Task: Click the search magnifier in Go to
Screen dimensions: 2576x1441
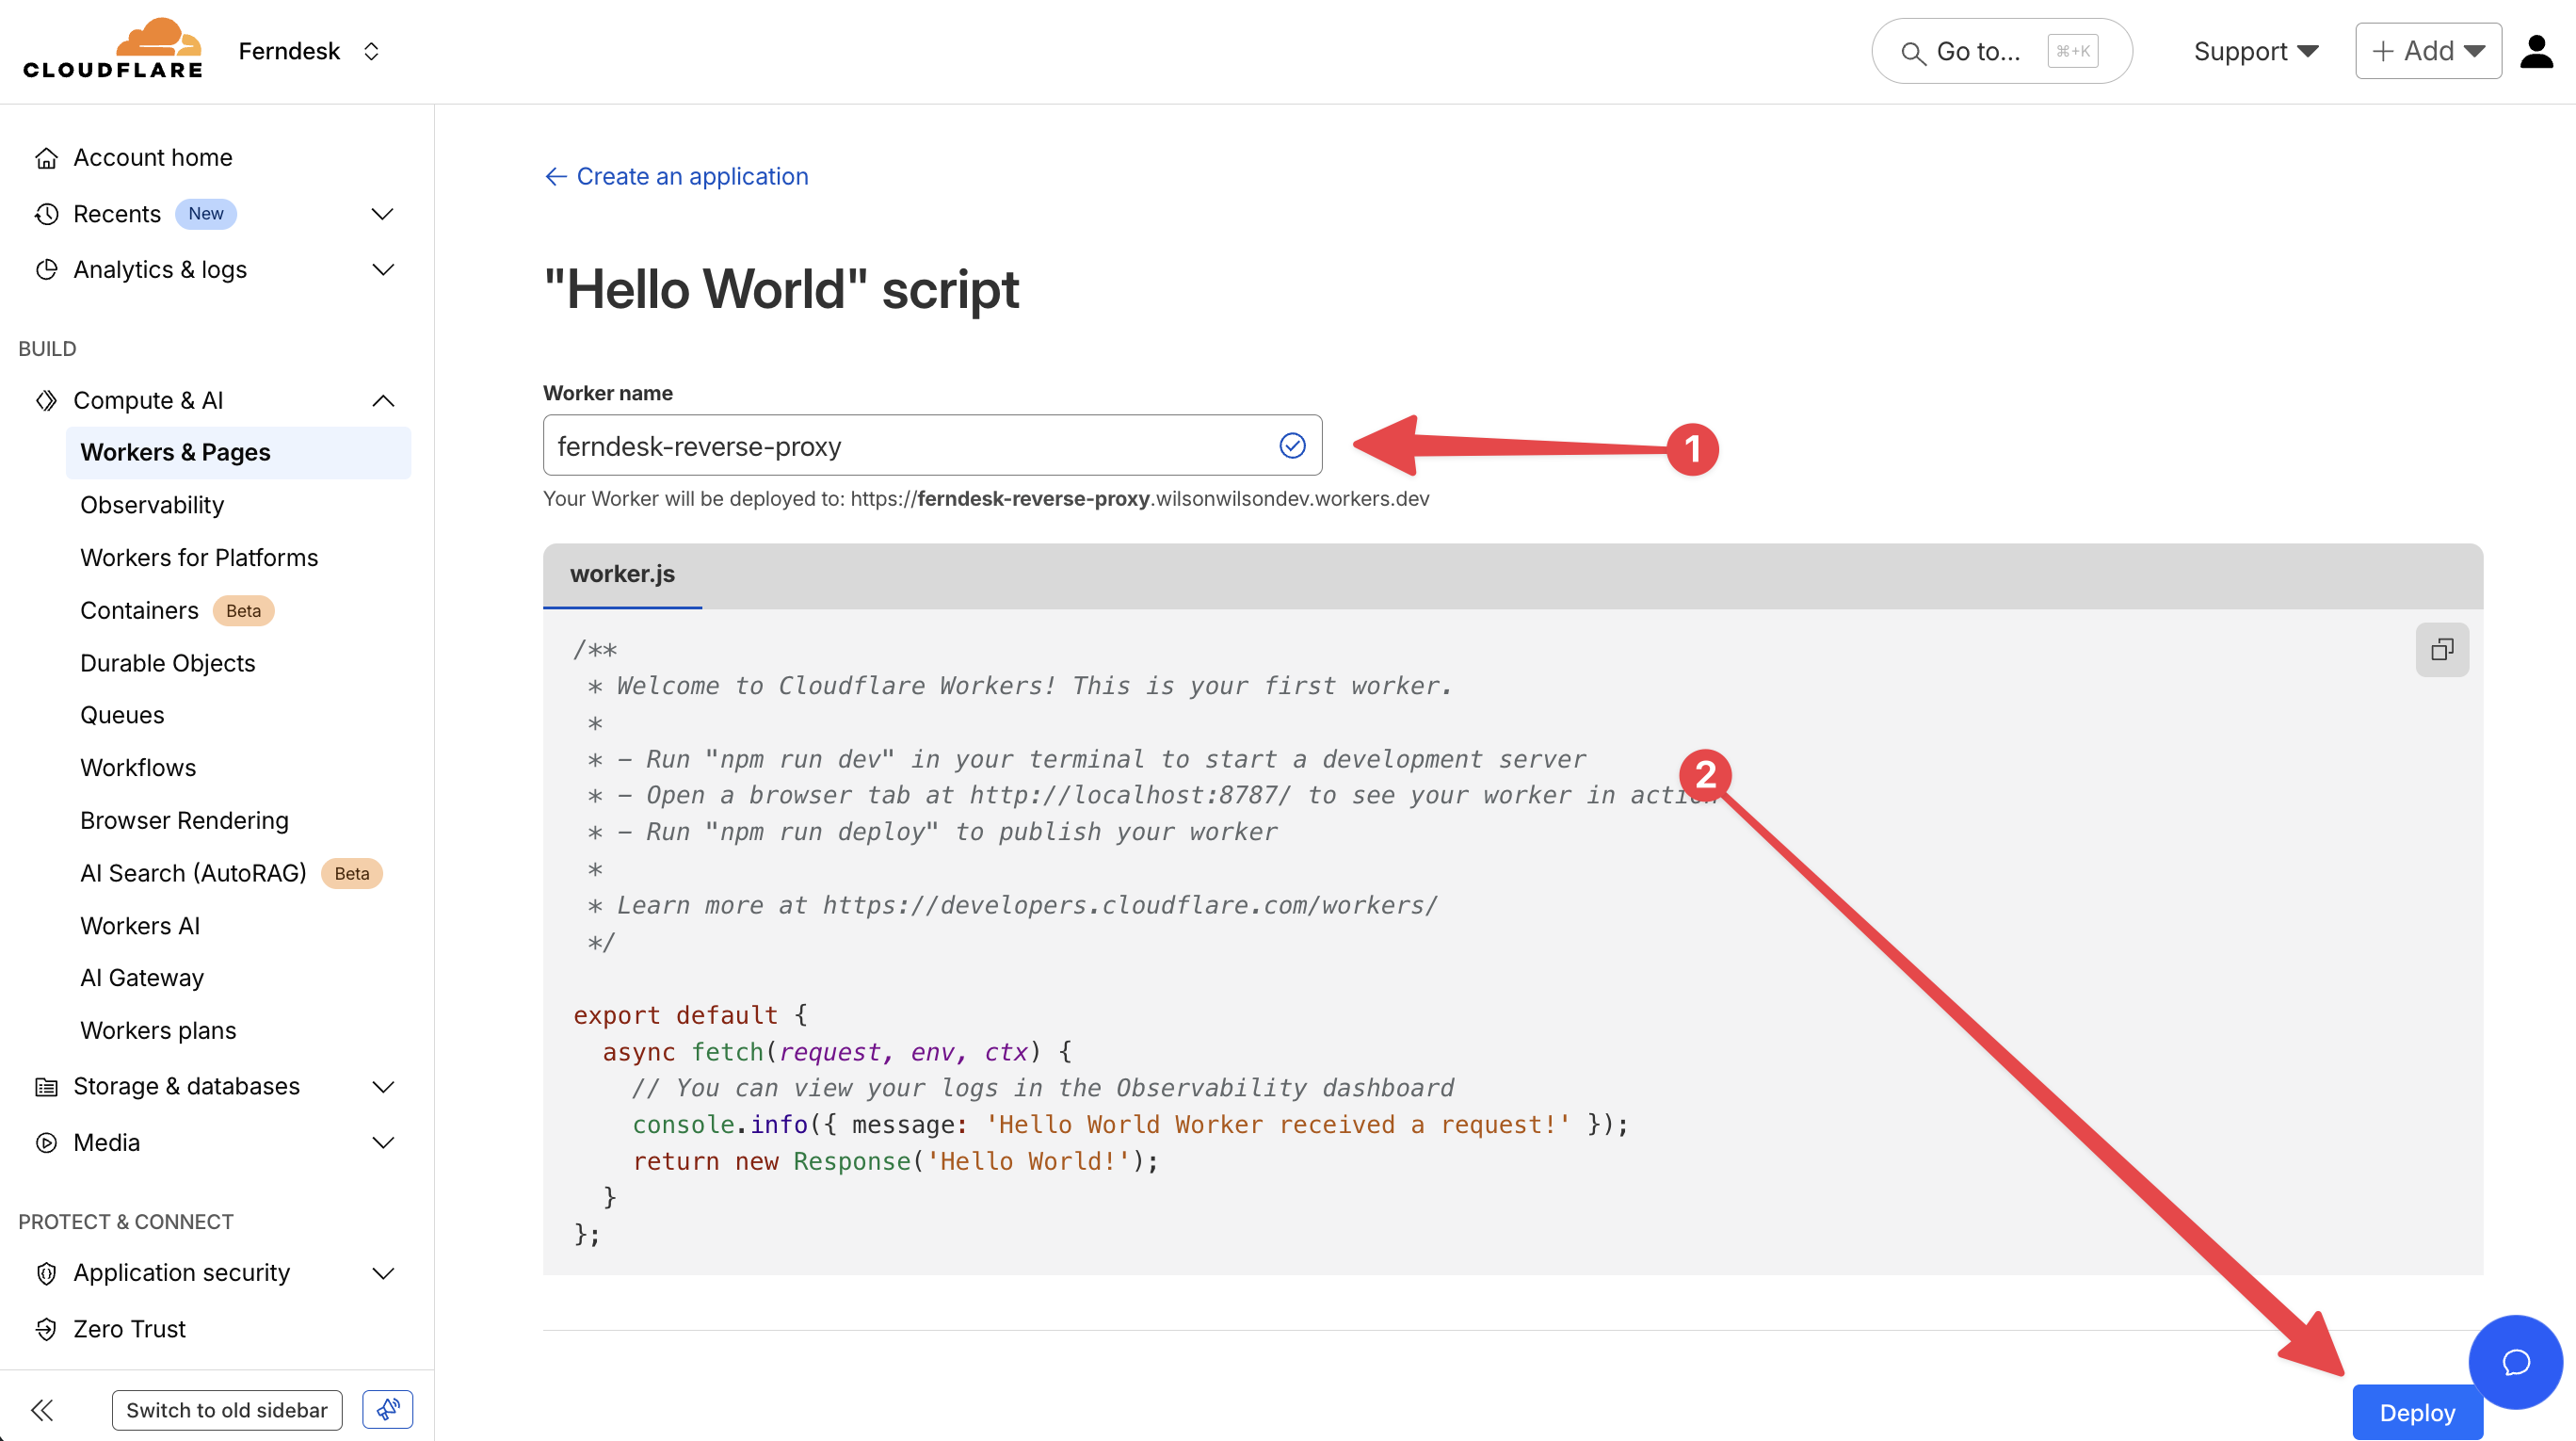Action: click(x=1912, y=52)
